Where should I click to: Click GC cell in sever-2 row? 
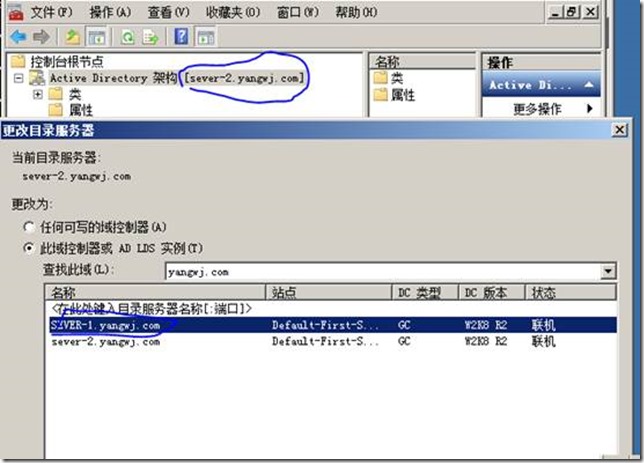[404, 341]
